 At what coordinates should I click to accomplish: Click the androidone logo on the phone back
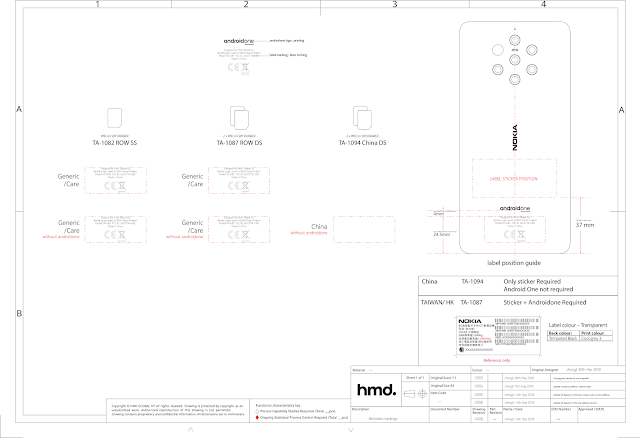[515, 208]
